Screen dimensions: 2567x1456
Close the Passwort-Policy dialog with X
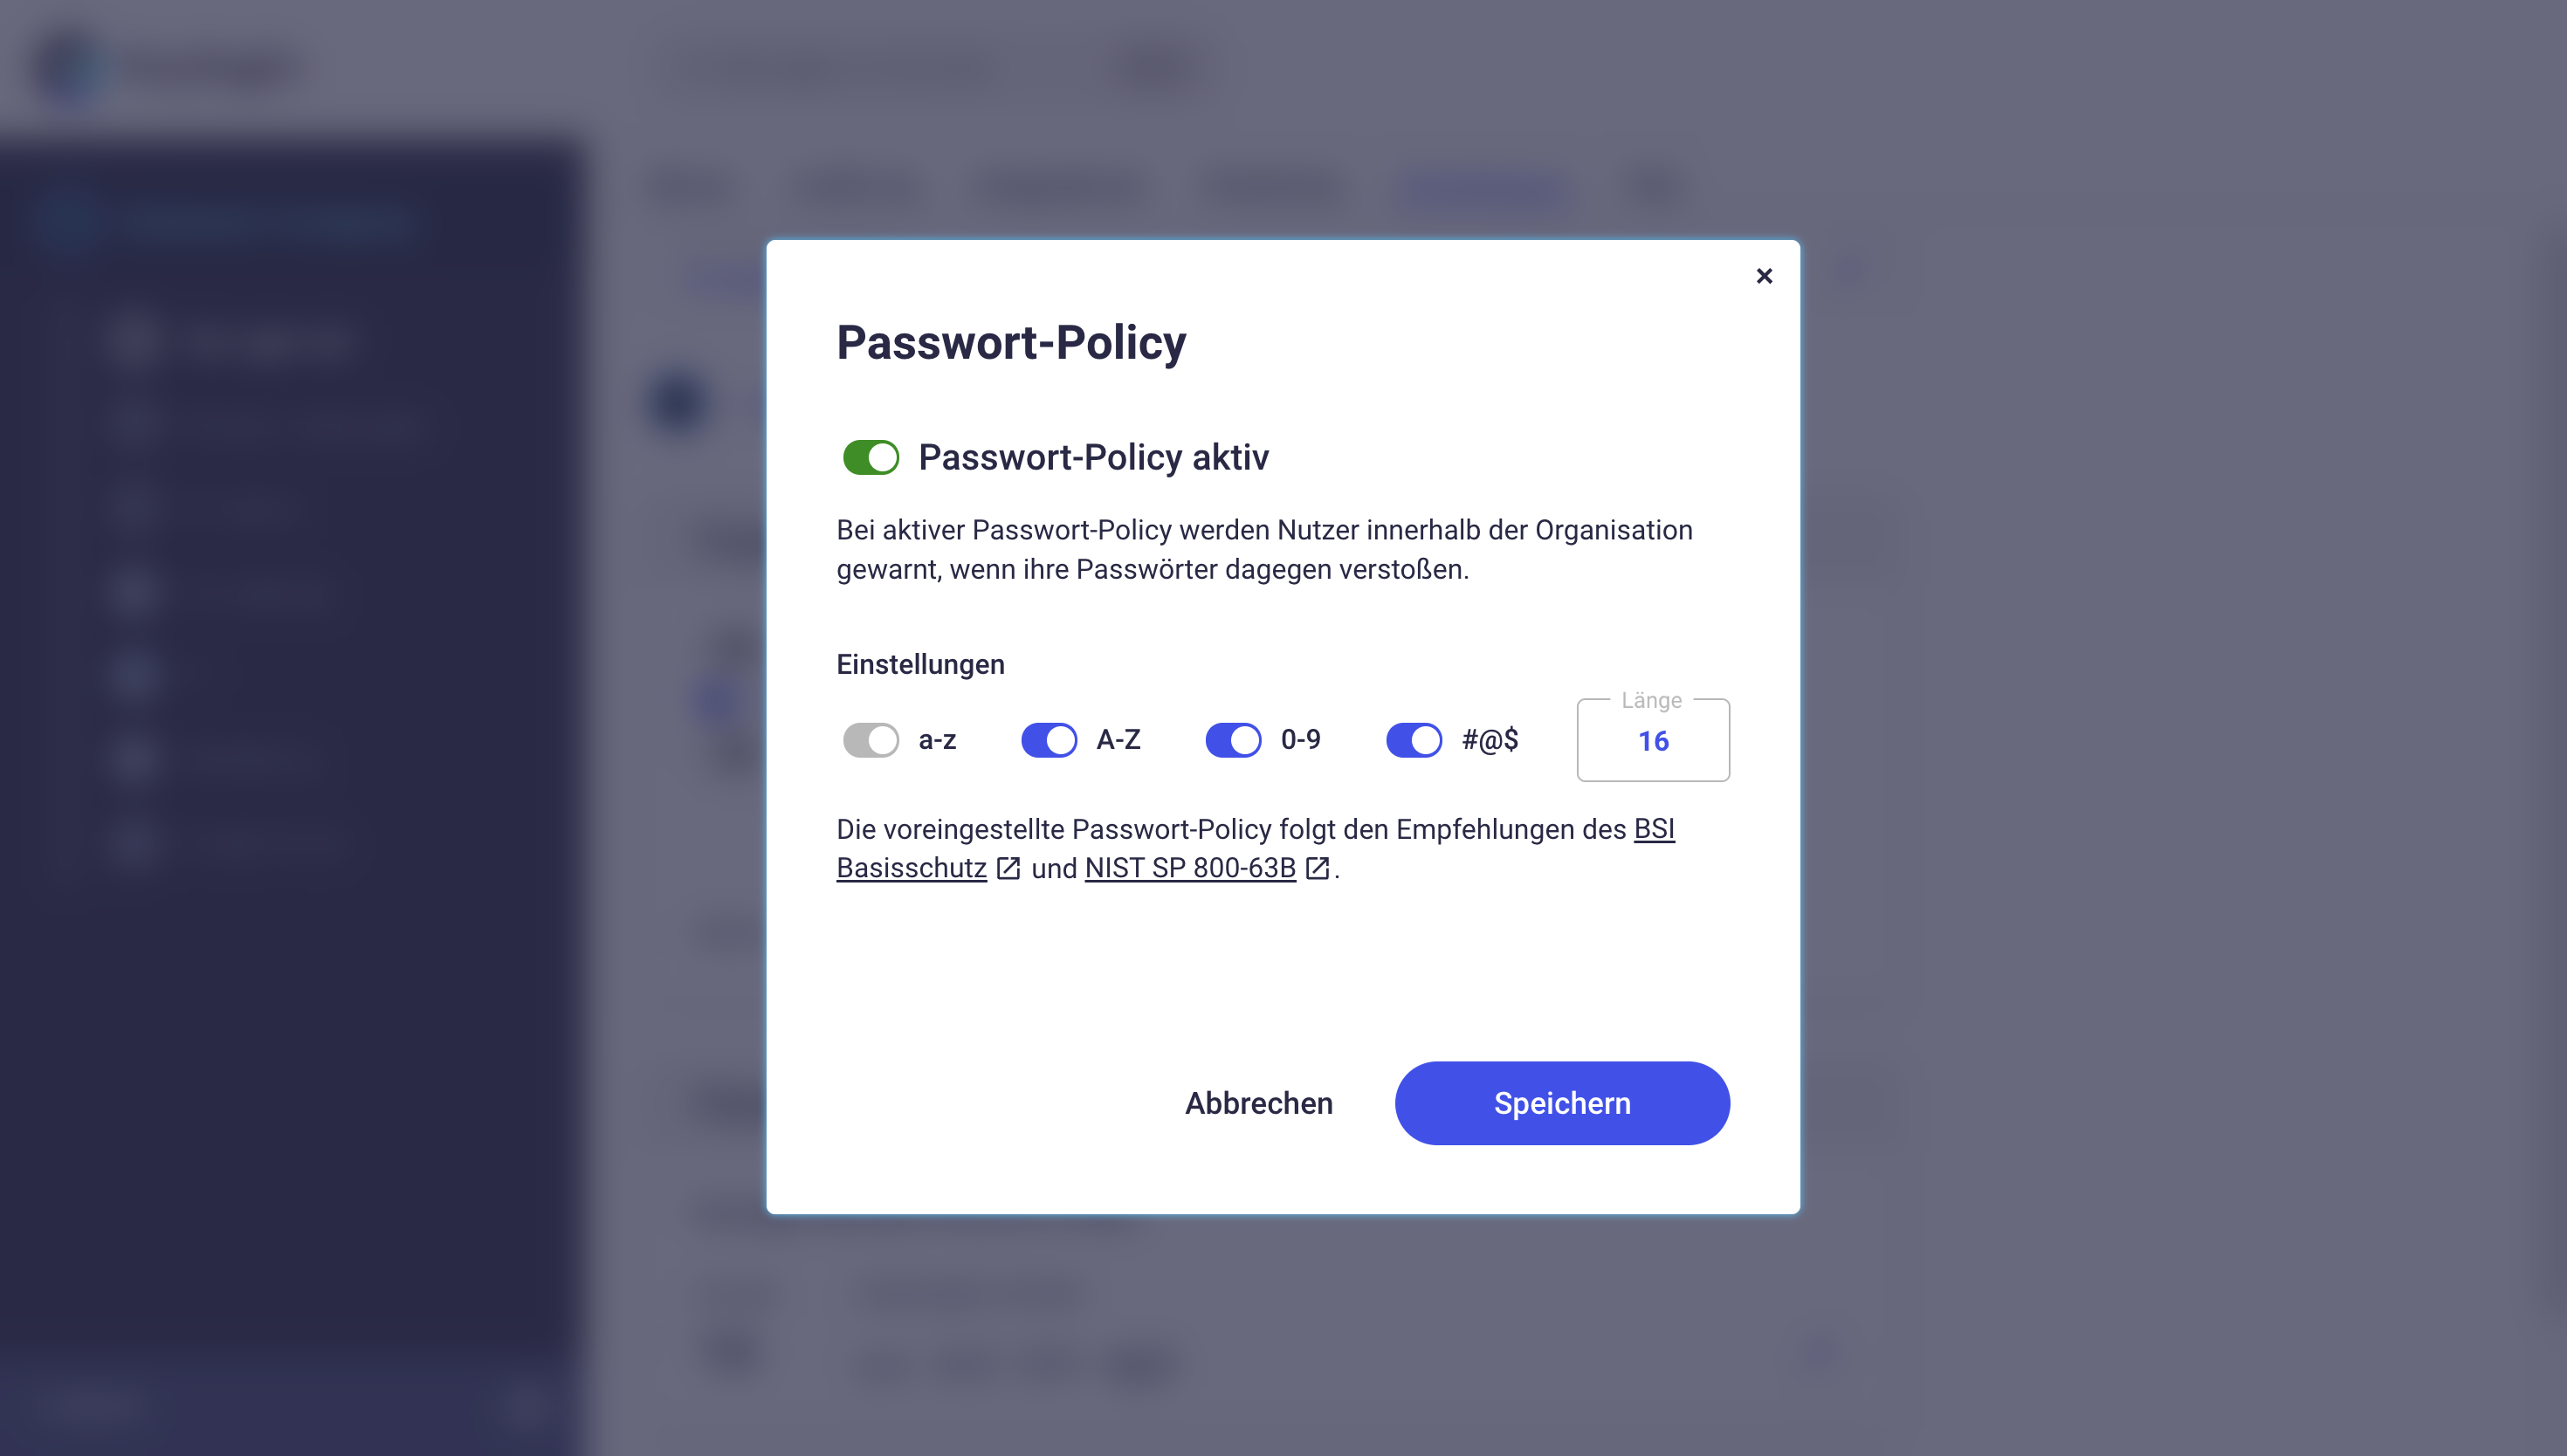1764,276
